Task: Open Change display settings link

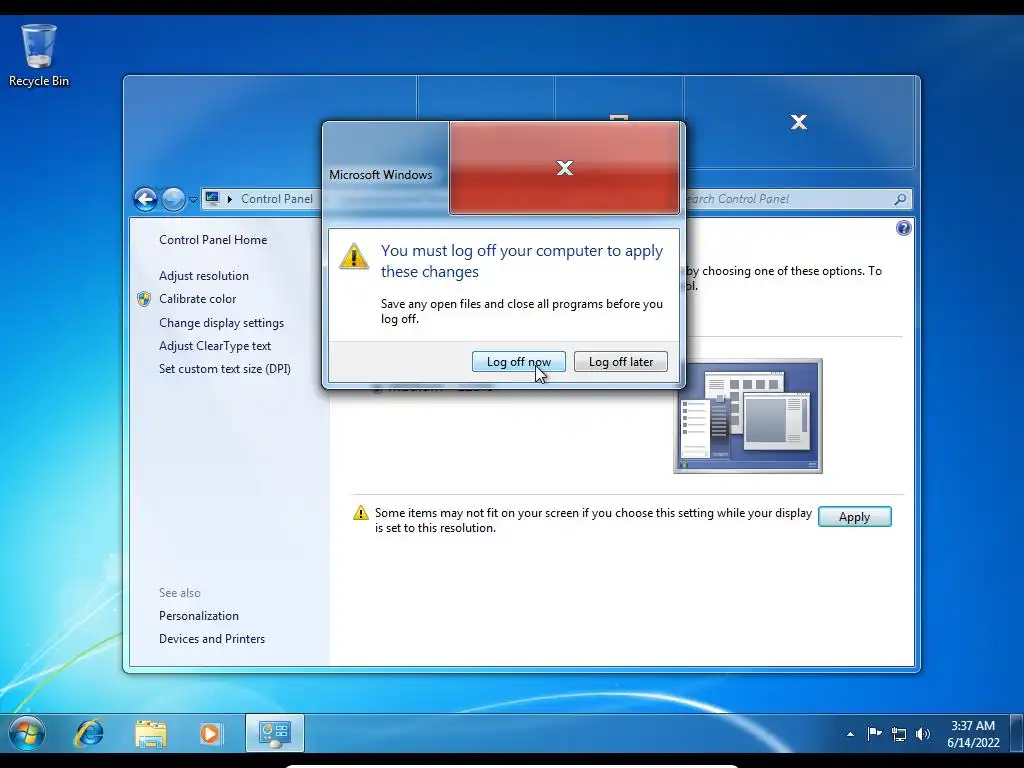Action: coord(221,323)
